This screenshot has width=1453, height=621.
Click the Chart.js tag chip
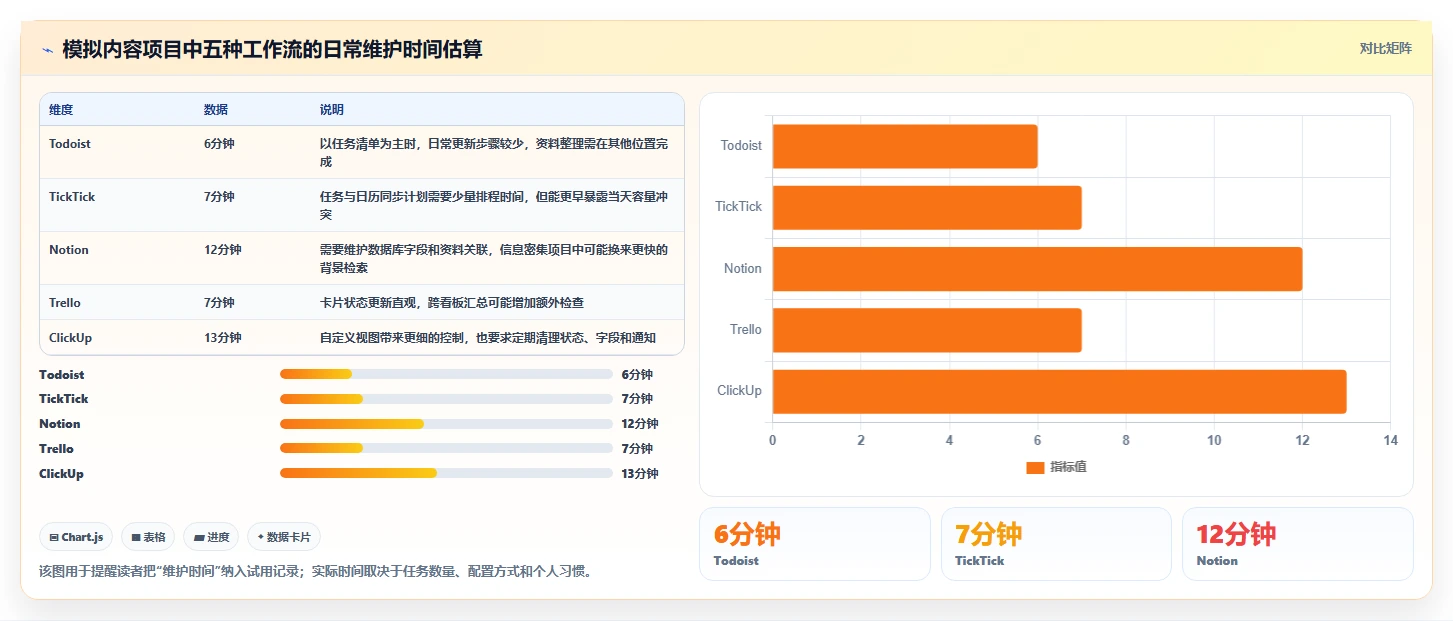click(77, 537)
